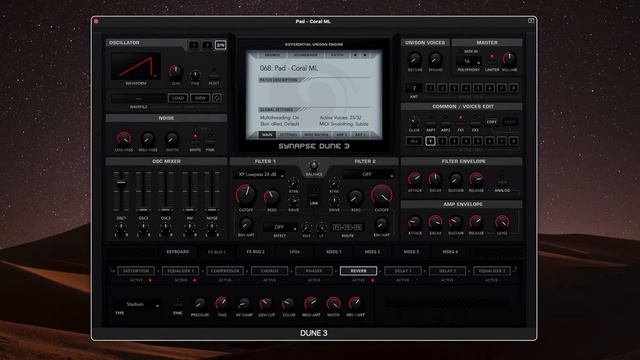Adjust the Filter Envelope Decay knob

(x=435, y=179)
